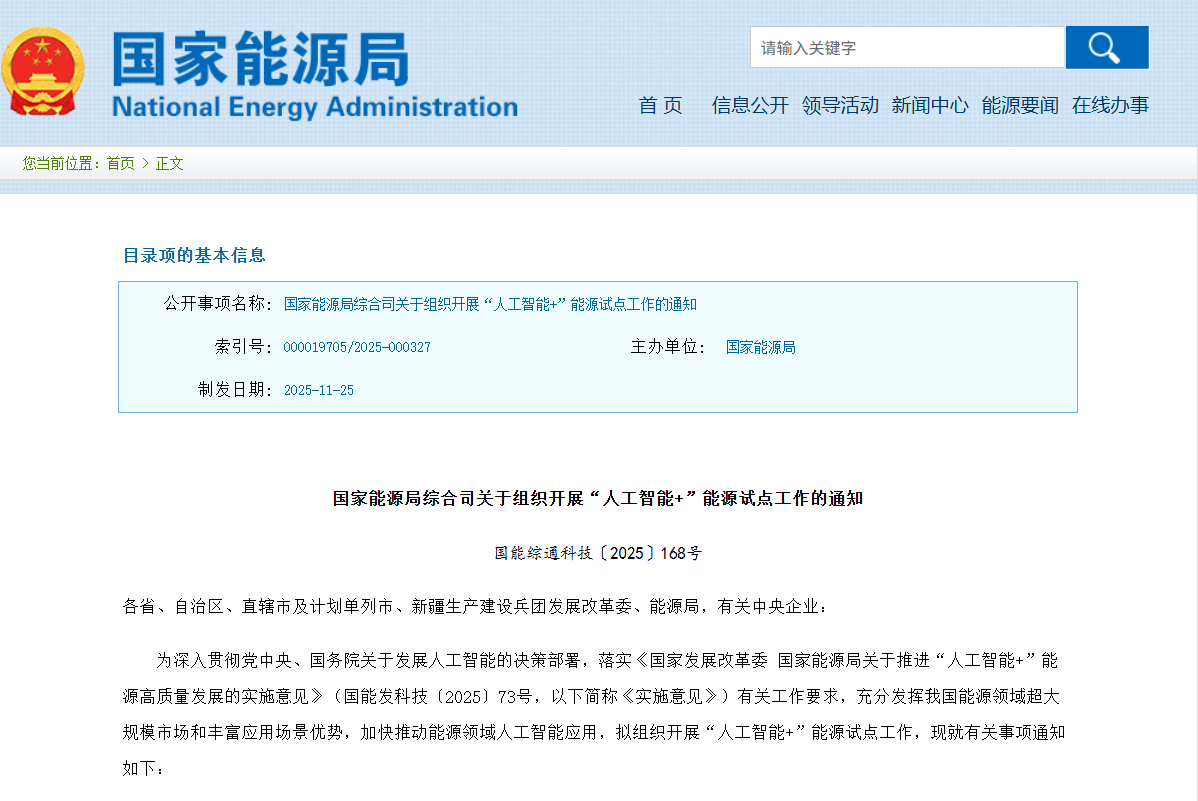Screen dimensions: 1198x801
Task: Click the 目录项的基本信息 heading
Action: point(194,255)
